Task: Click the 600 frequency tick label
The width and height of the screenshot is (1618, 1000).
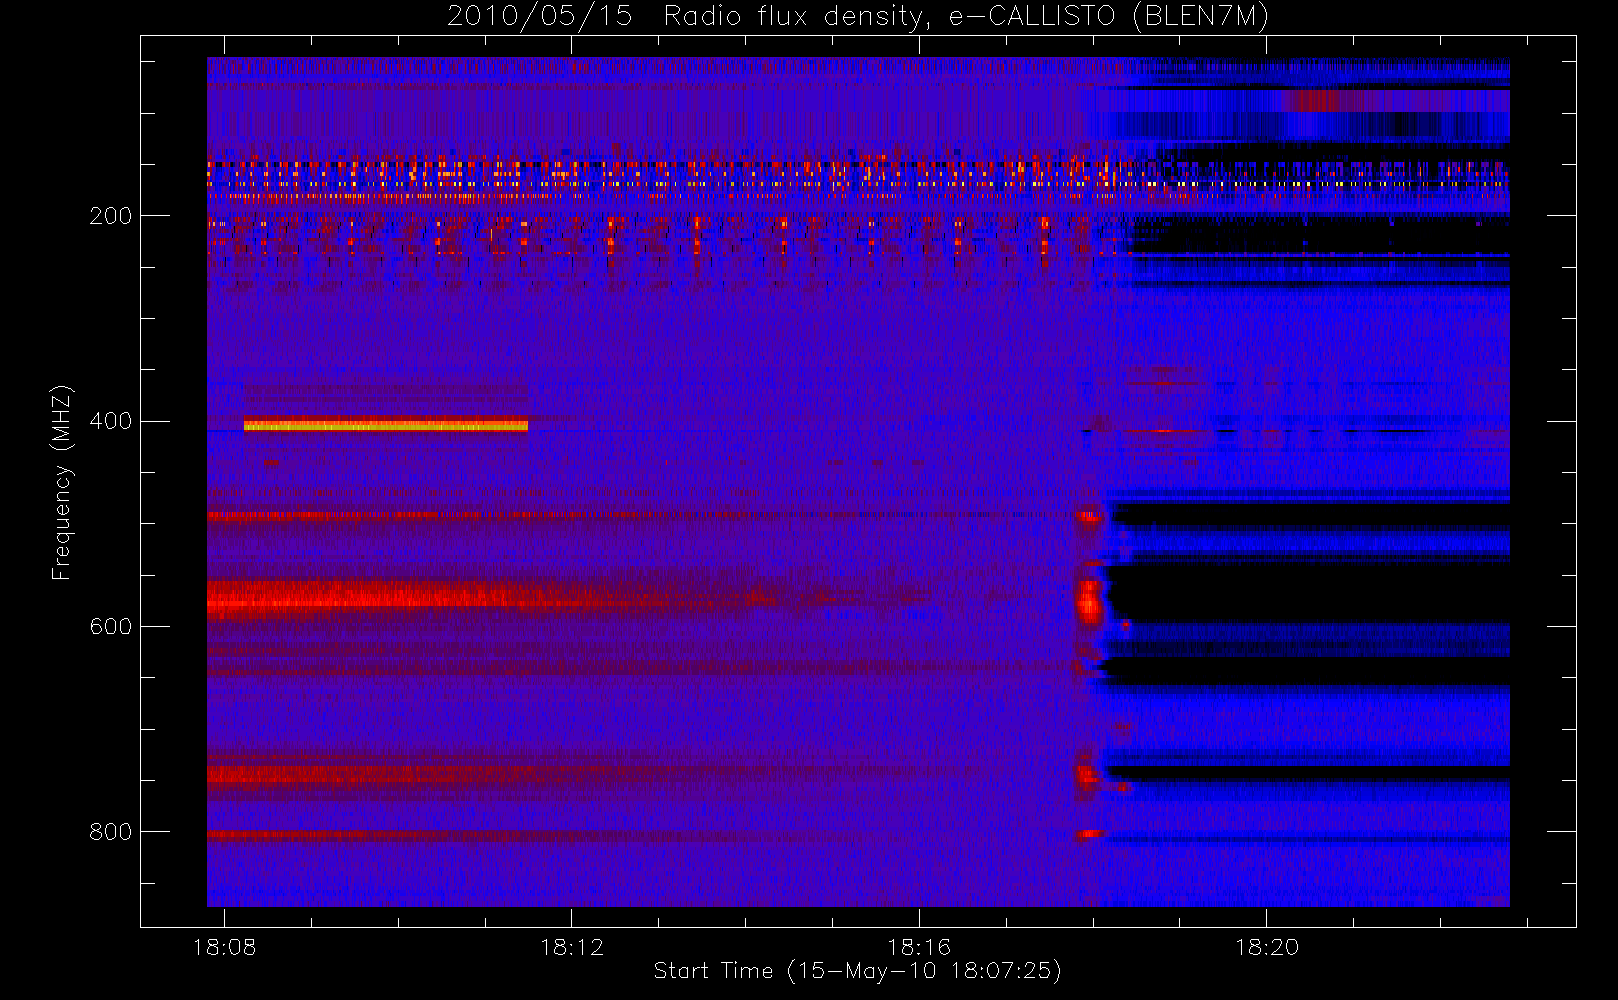Action: point(111,626)
